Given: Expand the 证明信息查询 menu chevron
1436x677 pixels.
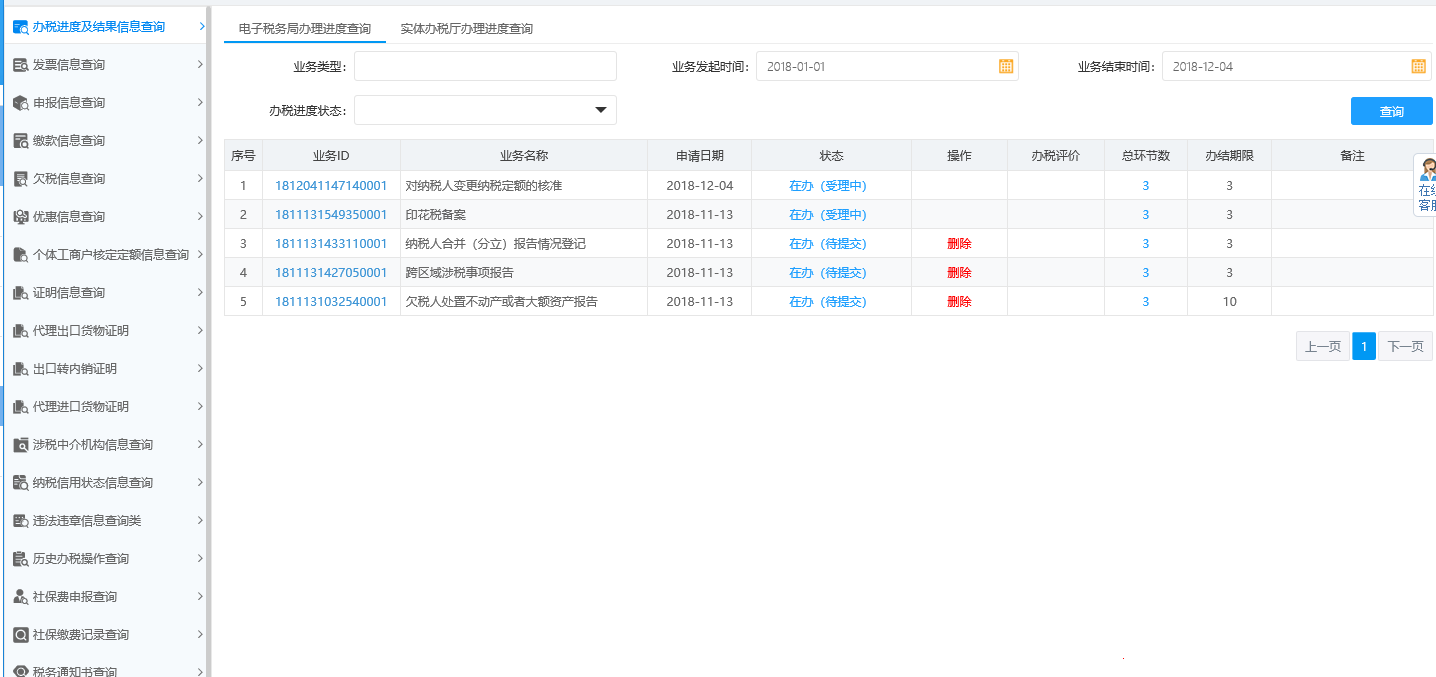Looking at the screenshot, I should pyautogui.click(x=200, y=293).
